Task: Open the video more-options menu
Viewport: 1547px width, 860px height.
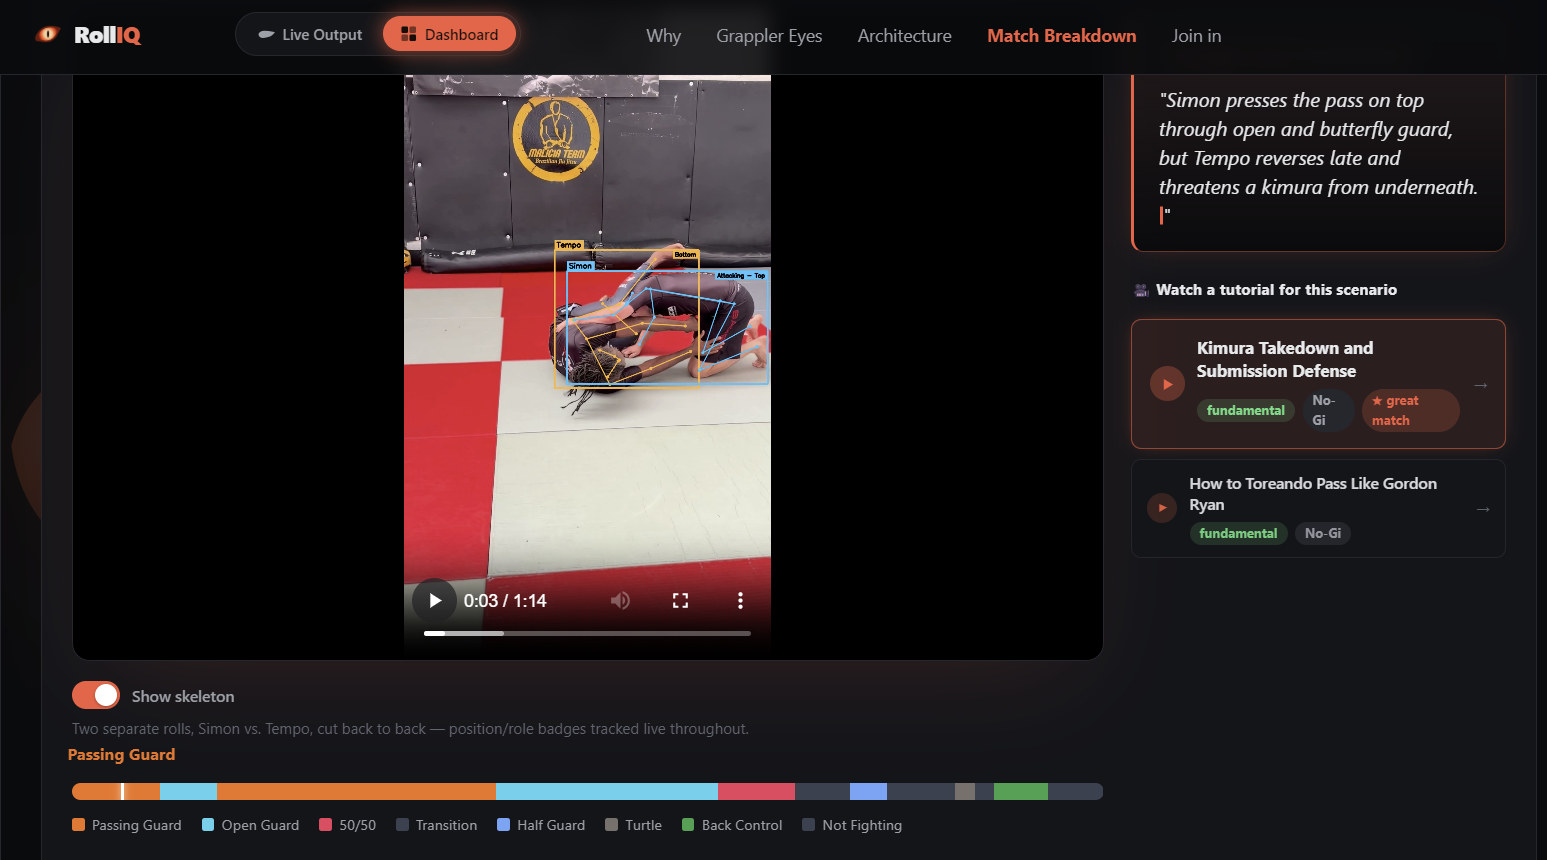Action: click(x=740, y=601)
